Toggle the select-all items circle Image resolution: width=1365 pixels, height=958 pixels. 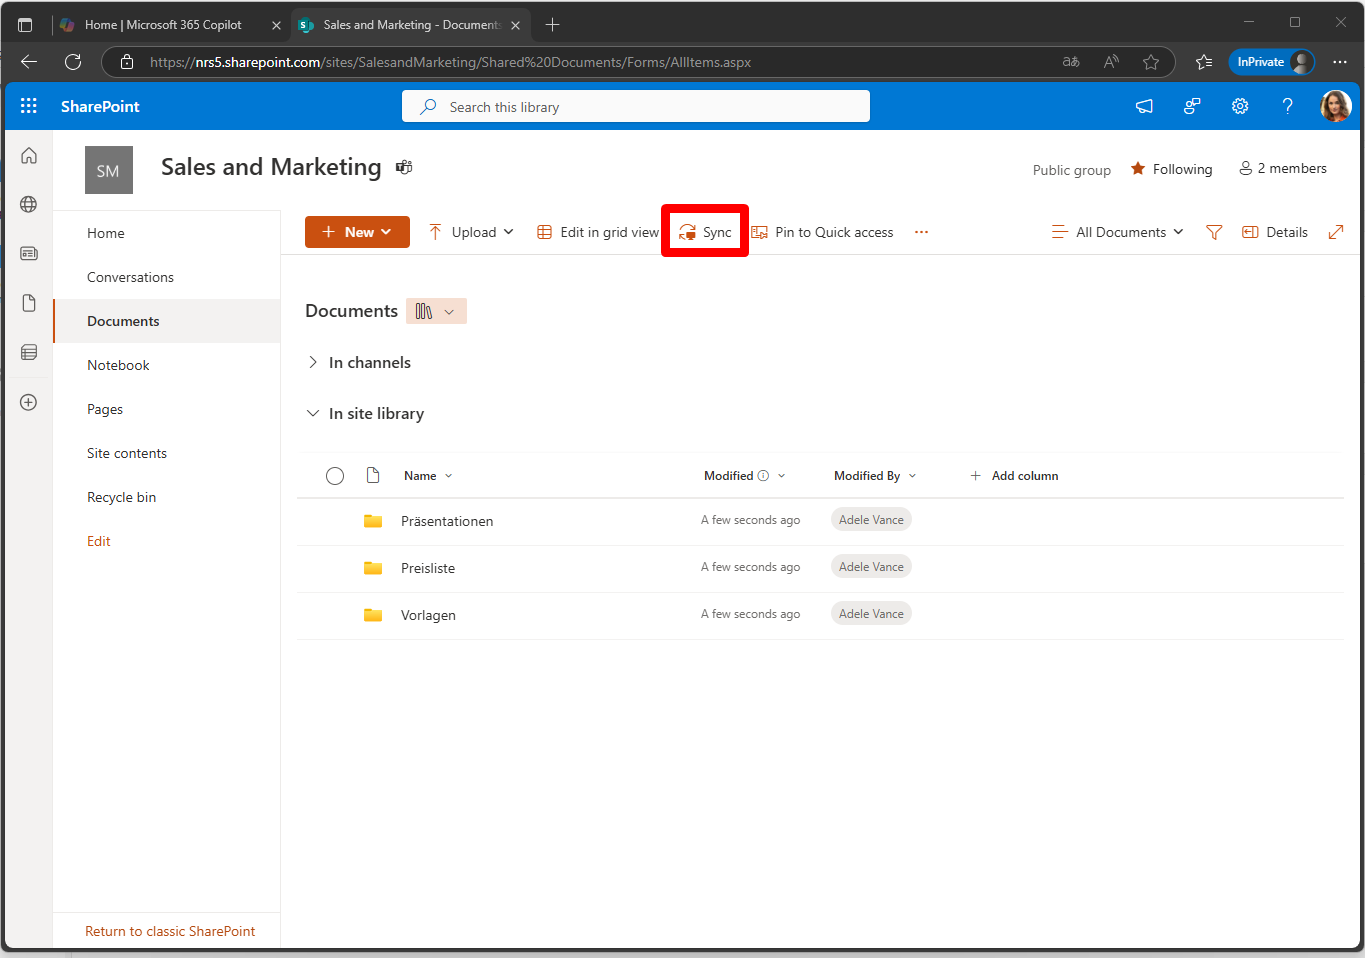(x=335, y=476)
